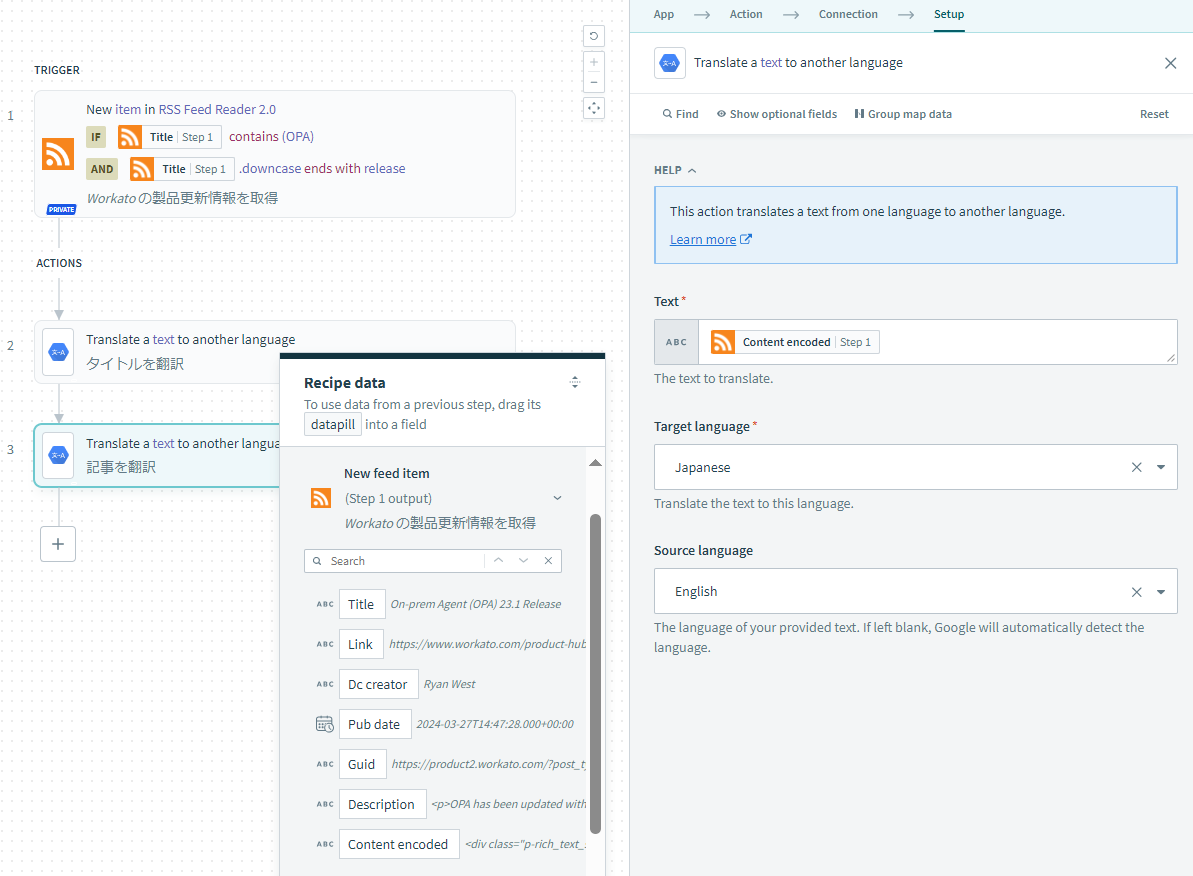Click the sample datapill in Recipe data hint
Screen dimensions: 1193x876
332,425
